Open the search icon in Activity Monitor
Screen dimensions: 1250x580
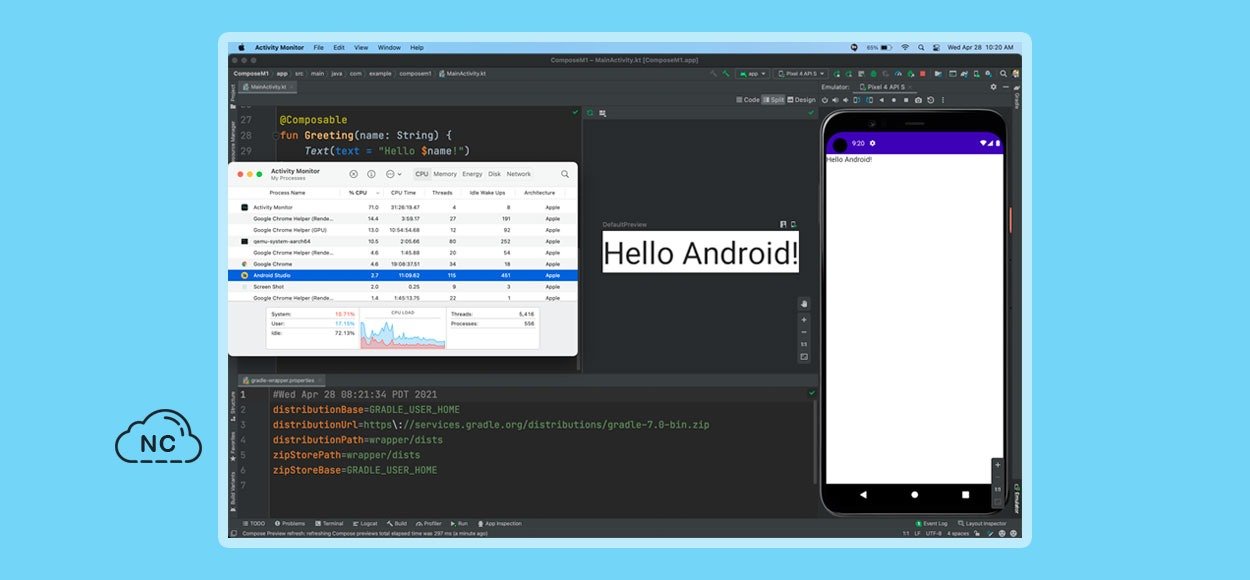click(x=565, y=174)
